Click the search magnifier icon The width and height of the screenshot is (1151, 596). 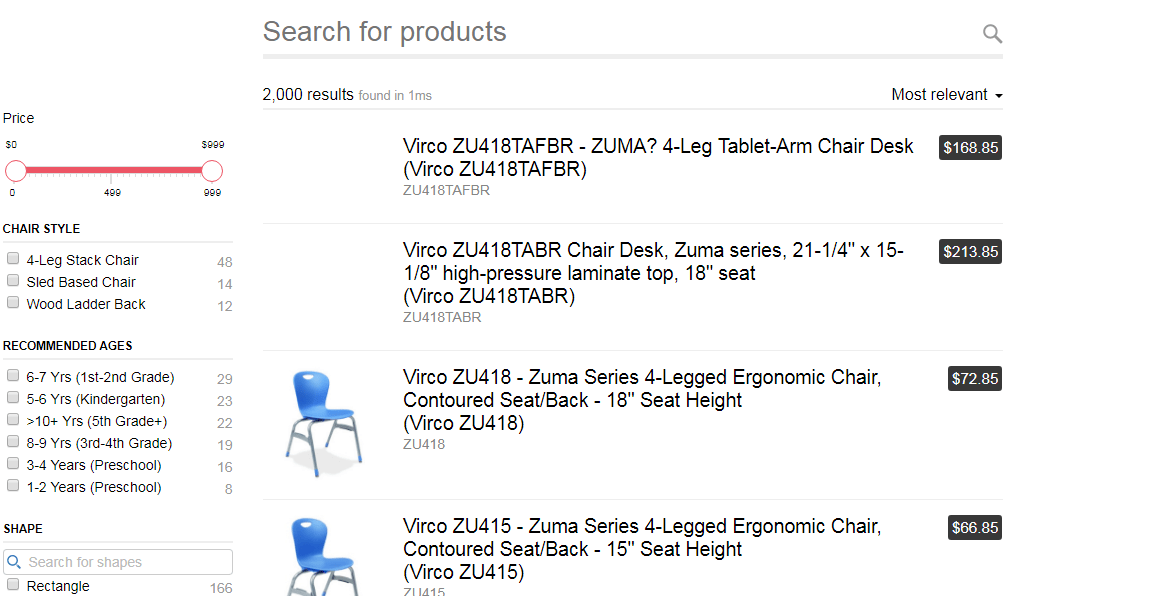click(992, 34)
